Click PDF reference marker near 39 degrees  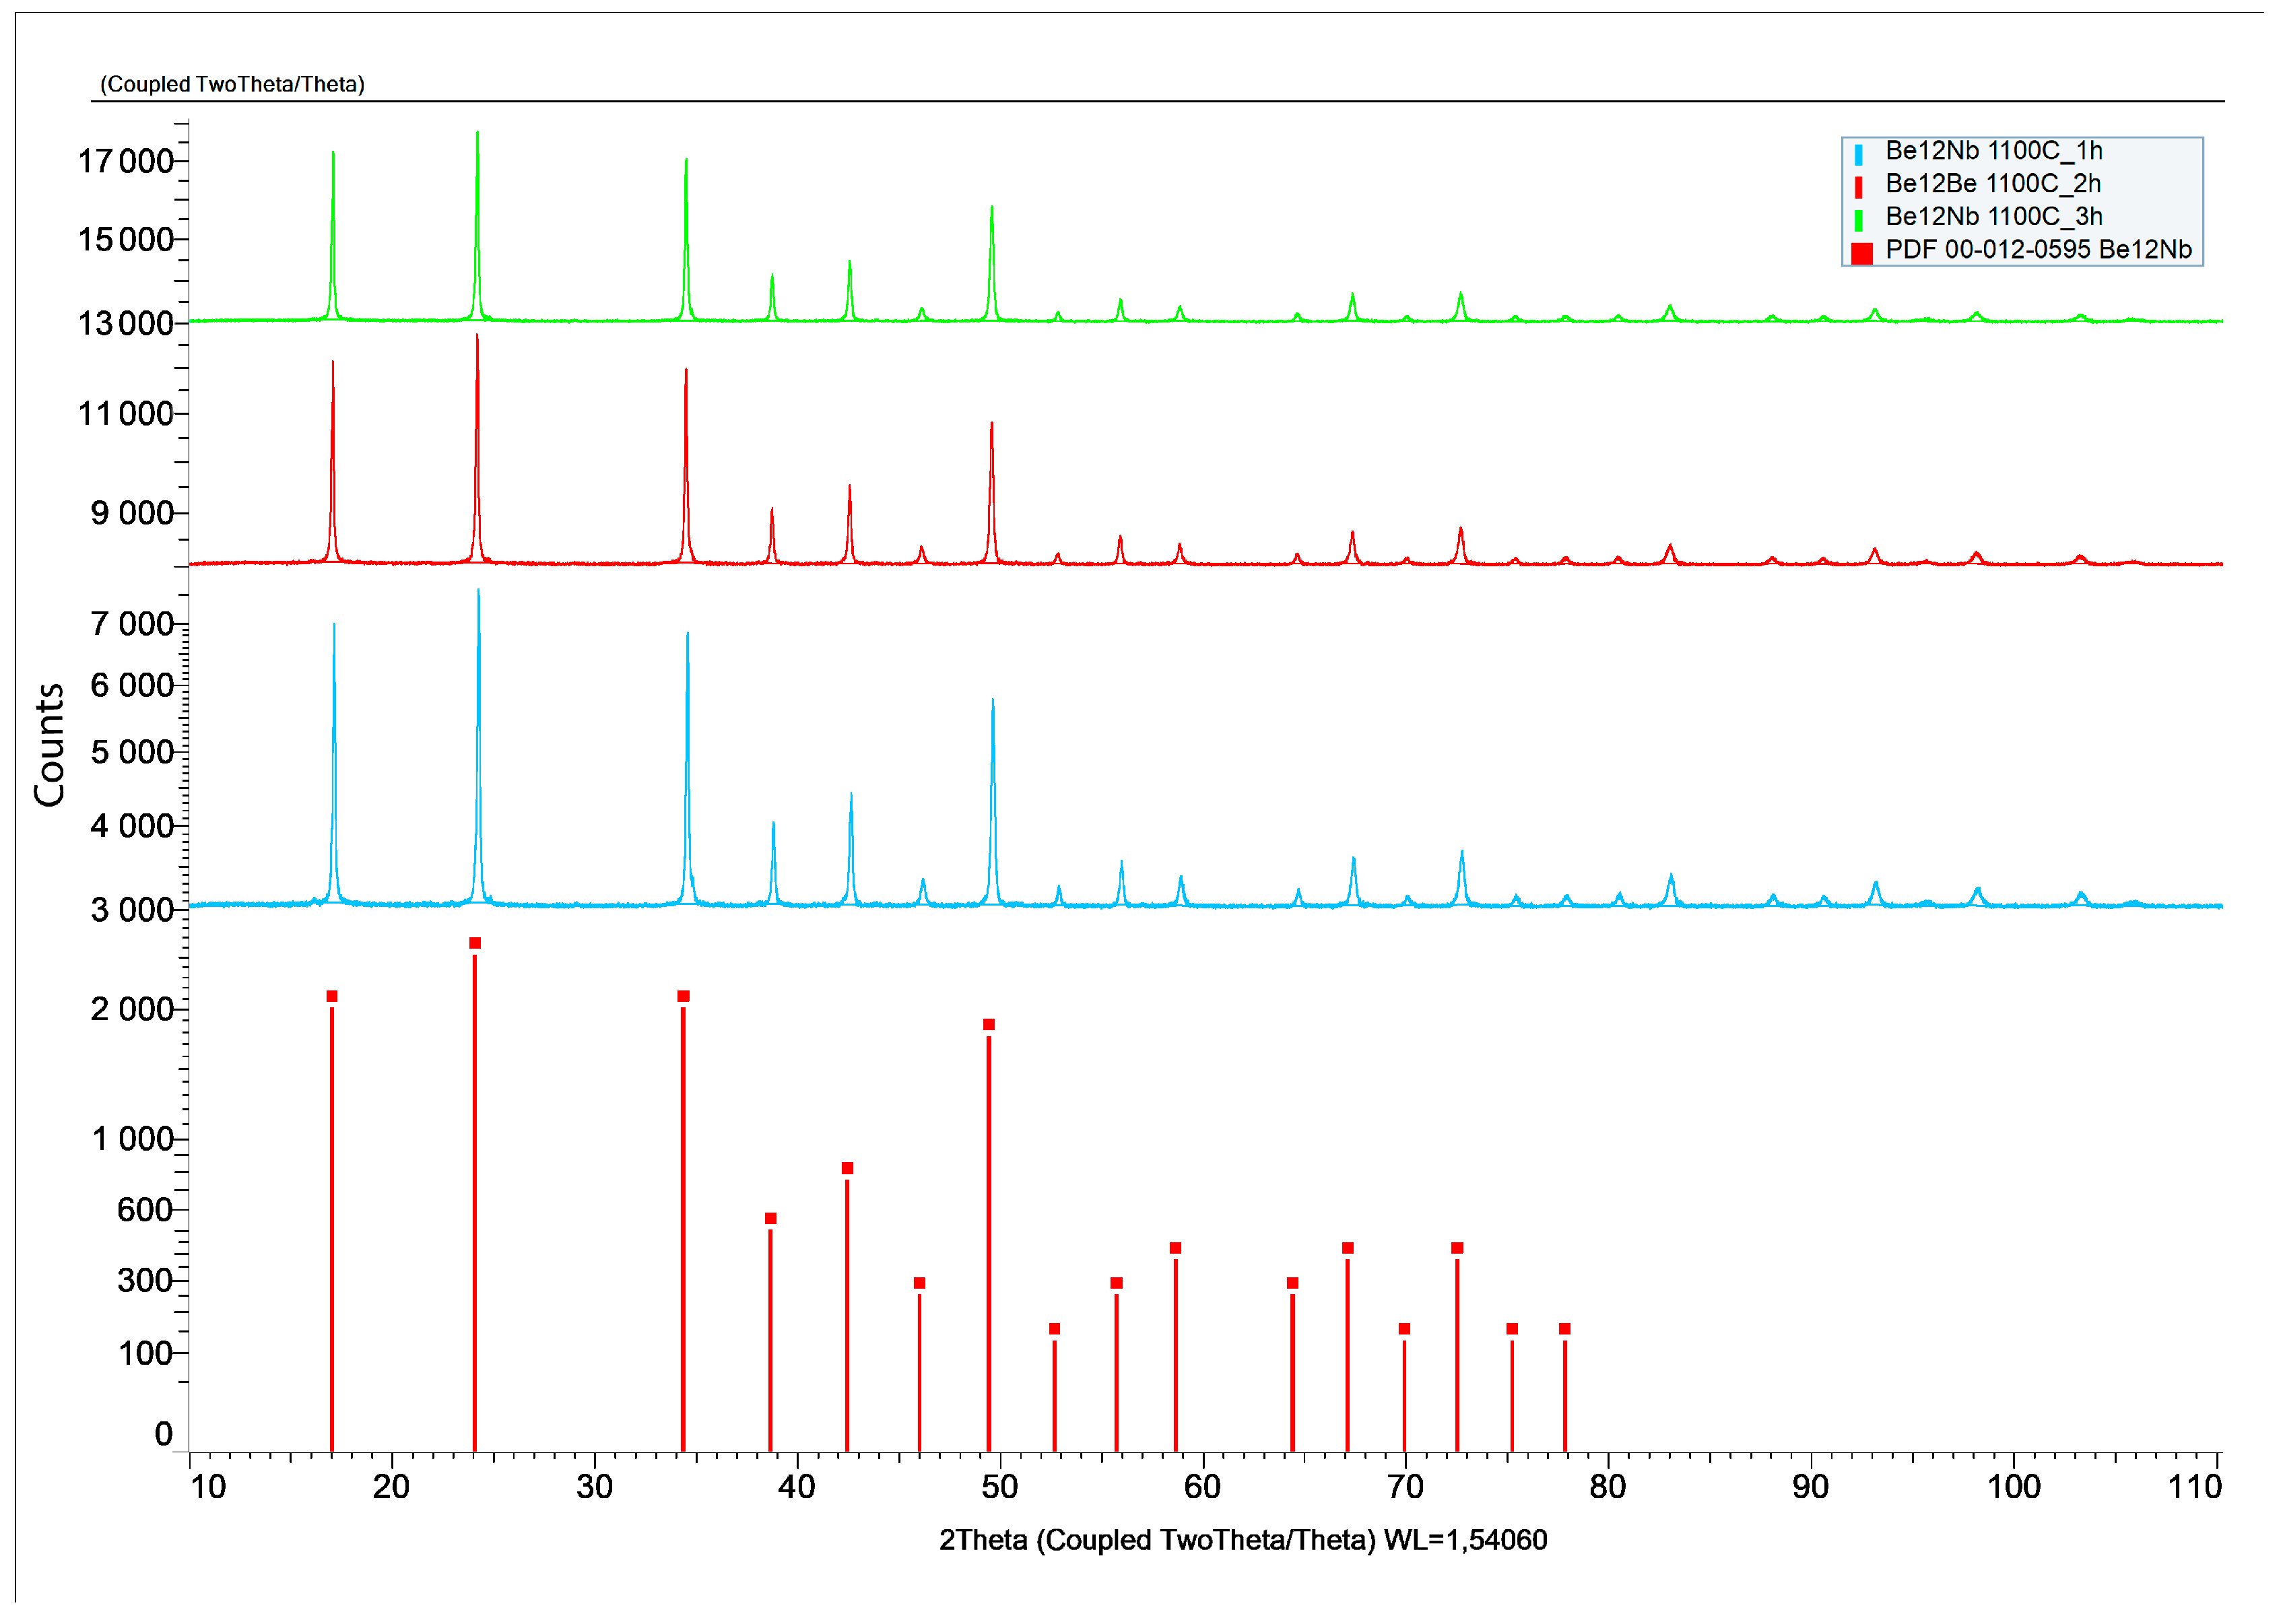pyautogui.click(x=770, y=1218)
